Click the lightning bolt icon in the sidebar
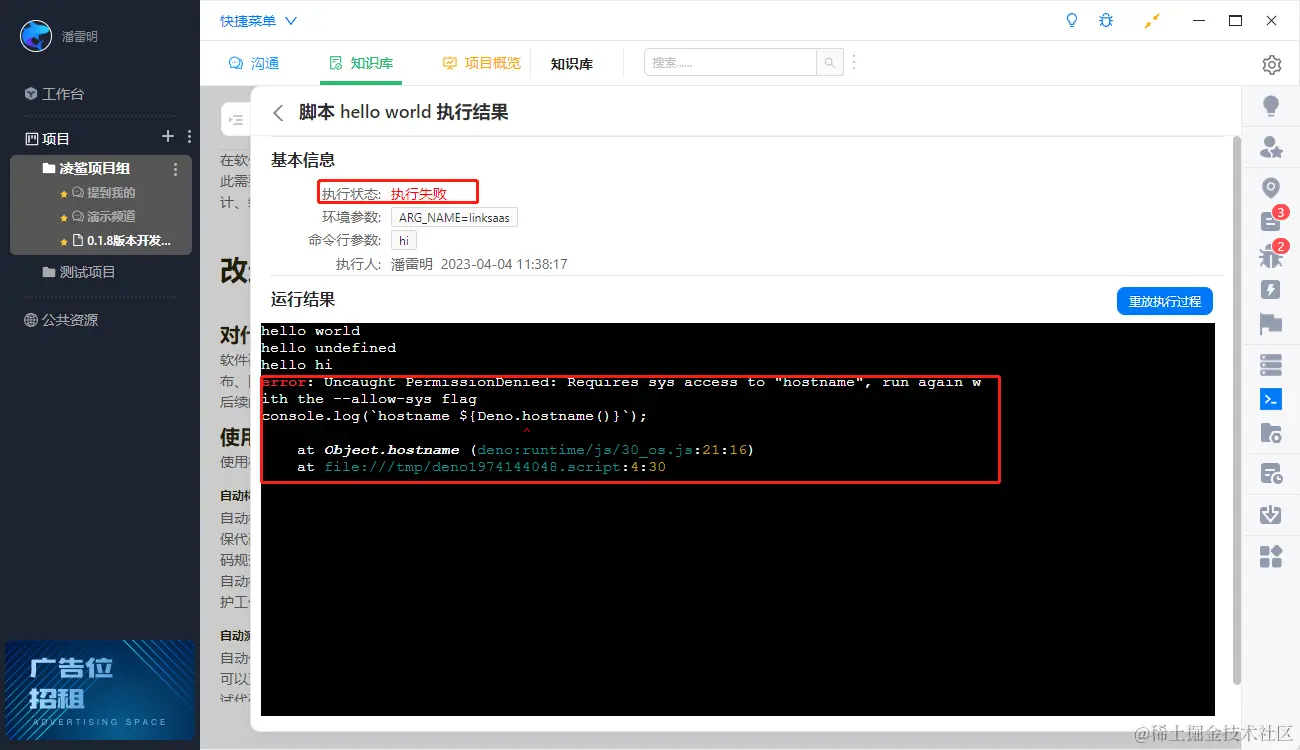1300x750 pixels. click(x=1271, y=290)
